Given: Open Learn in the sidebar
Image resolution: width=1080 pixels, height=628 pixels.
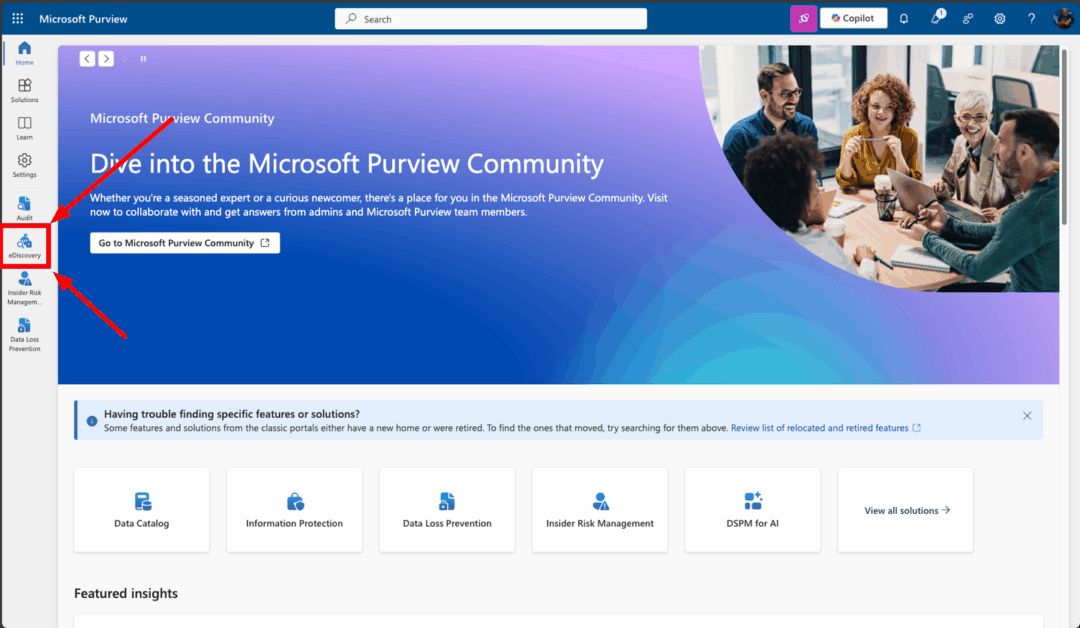Looking at the screenshot, I should 25,127.
